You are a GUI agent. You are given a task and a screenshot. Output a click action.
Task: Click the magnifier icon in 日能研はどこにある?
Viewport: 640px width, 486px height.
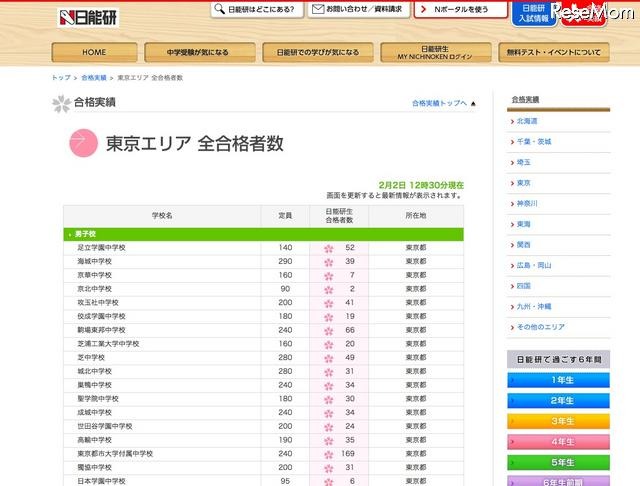click(x=219, y=9)
